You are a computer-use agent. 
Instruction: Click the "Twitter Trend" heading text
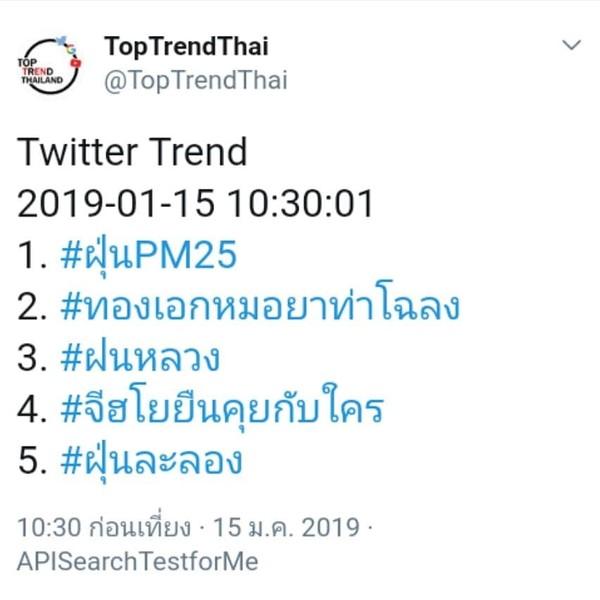coord(132,153)
